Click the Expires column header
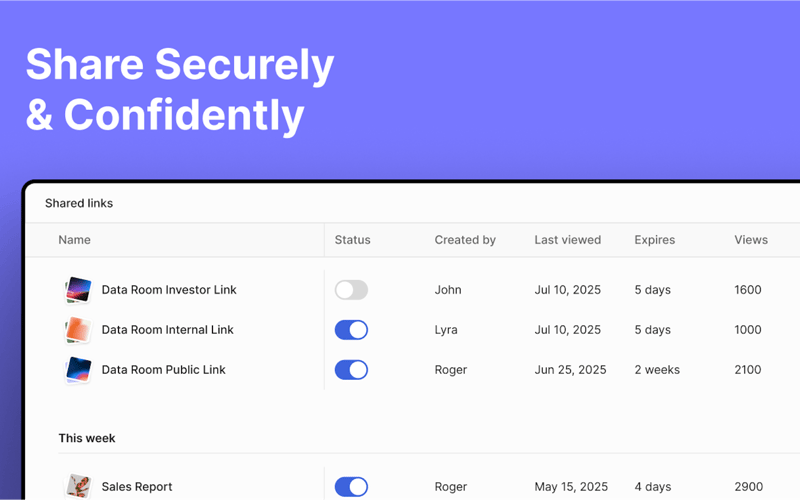800x500 pixels. (x=654, y=240)
